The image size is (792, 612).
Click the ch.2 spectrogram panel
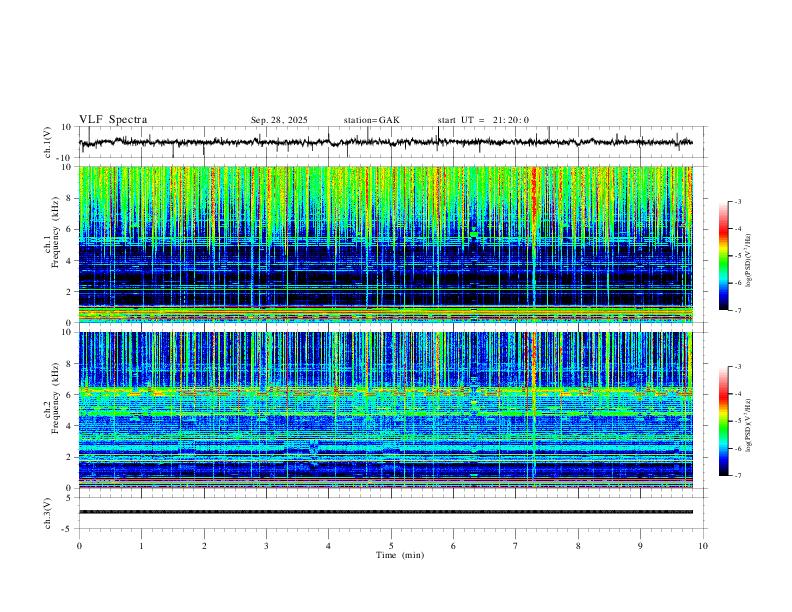pos(386,410)
